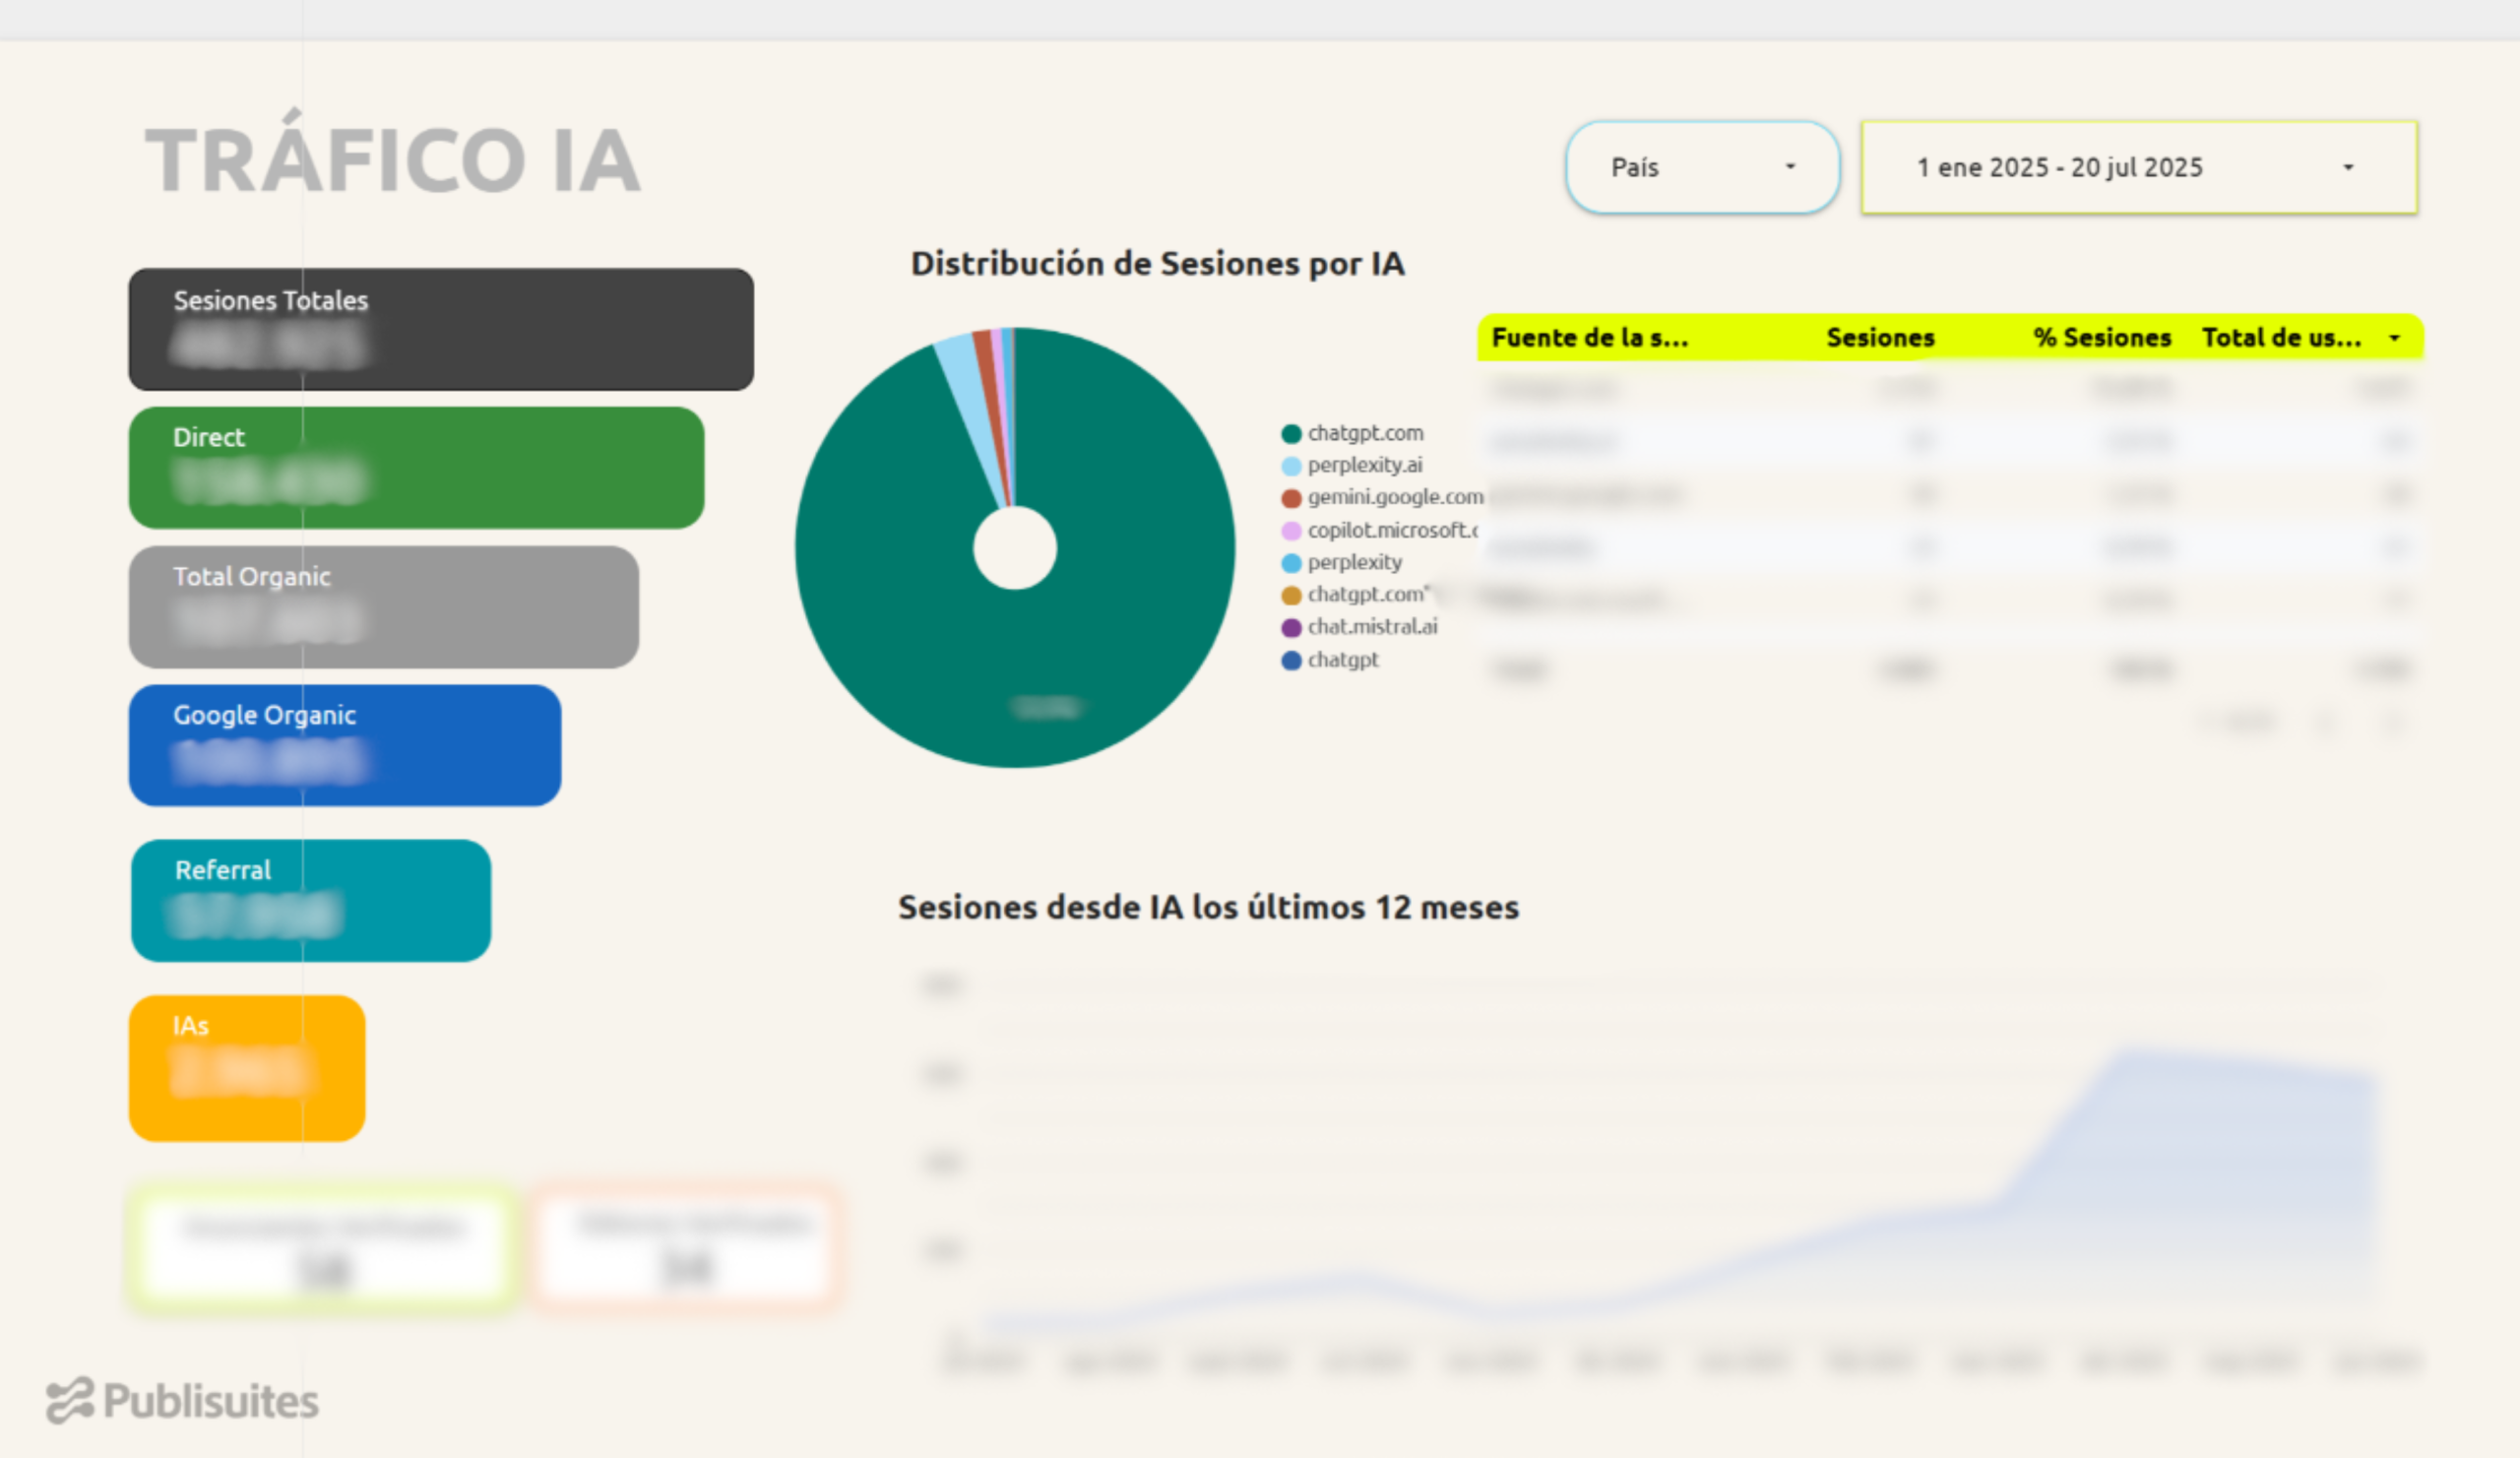Click sort arrow in table header

pos(2394,338)
